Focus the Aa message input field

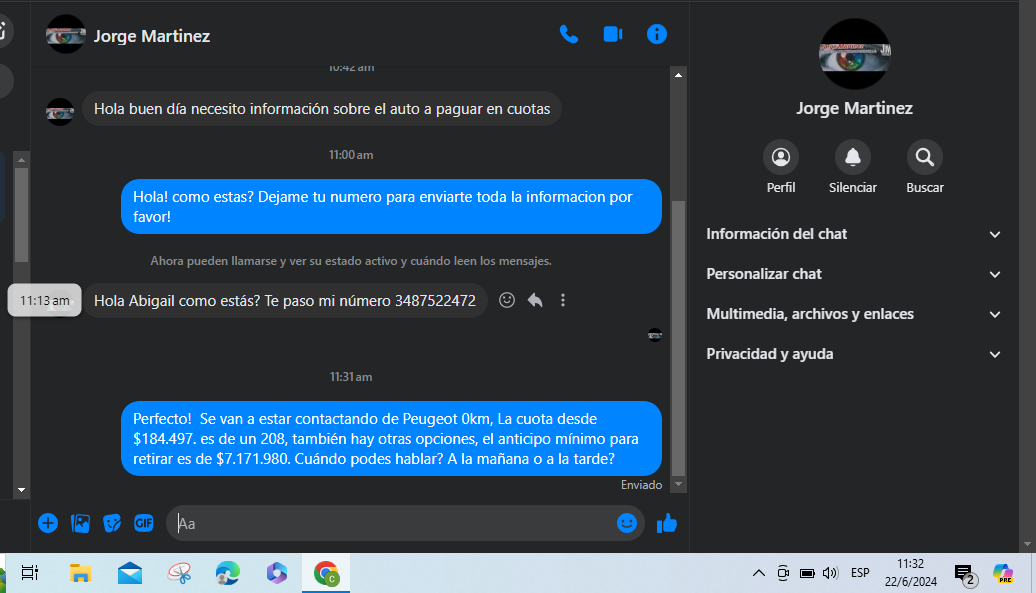coord(390,522)
